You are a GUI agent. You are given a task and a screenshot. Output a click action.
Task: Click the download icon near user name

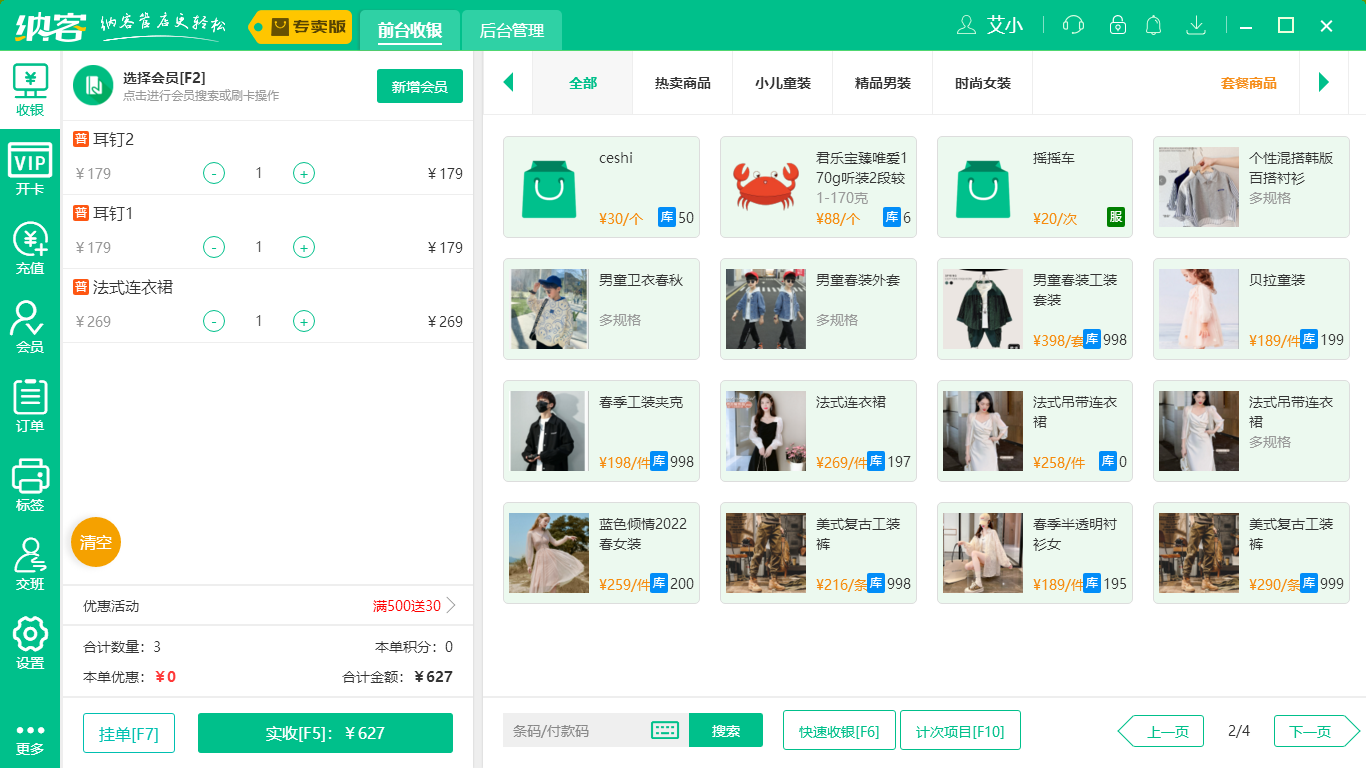pyautogui.click(x=1196, y=24)
